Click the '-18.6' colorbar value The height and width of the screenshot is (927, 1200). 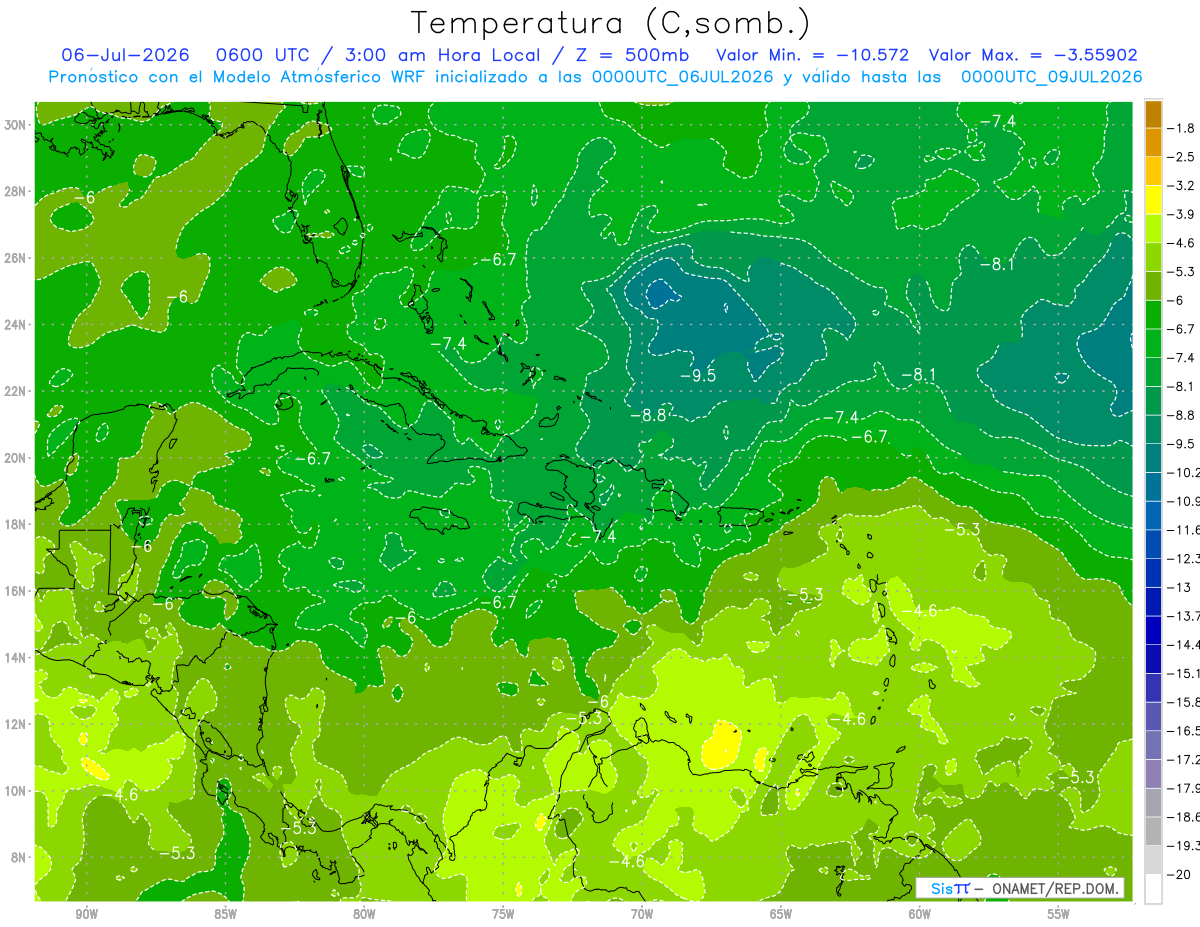(x=1185, y=817)
